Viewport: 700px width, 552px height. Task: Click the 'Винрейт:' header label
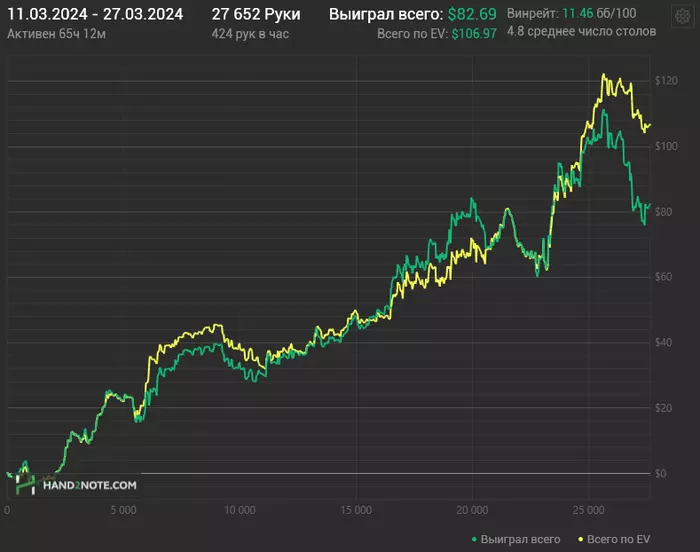point(533,13)
